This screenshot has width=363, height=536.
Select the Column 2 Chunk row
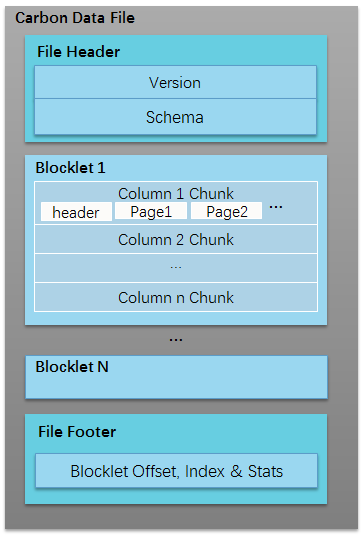click(x=176, y=239)
